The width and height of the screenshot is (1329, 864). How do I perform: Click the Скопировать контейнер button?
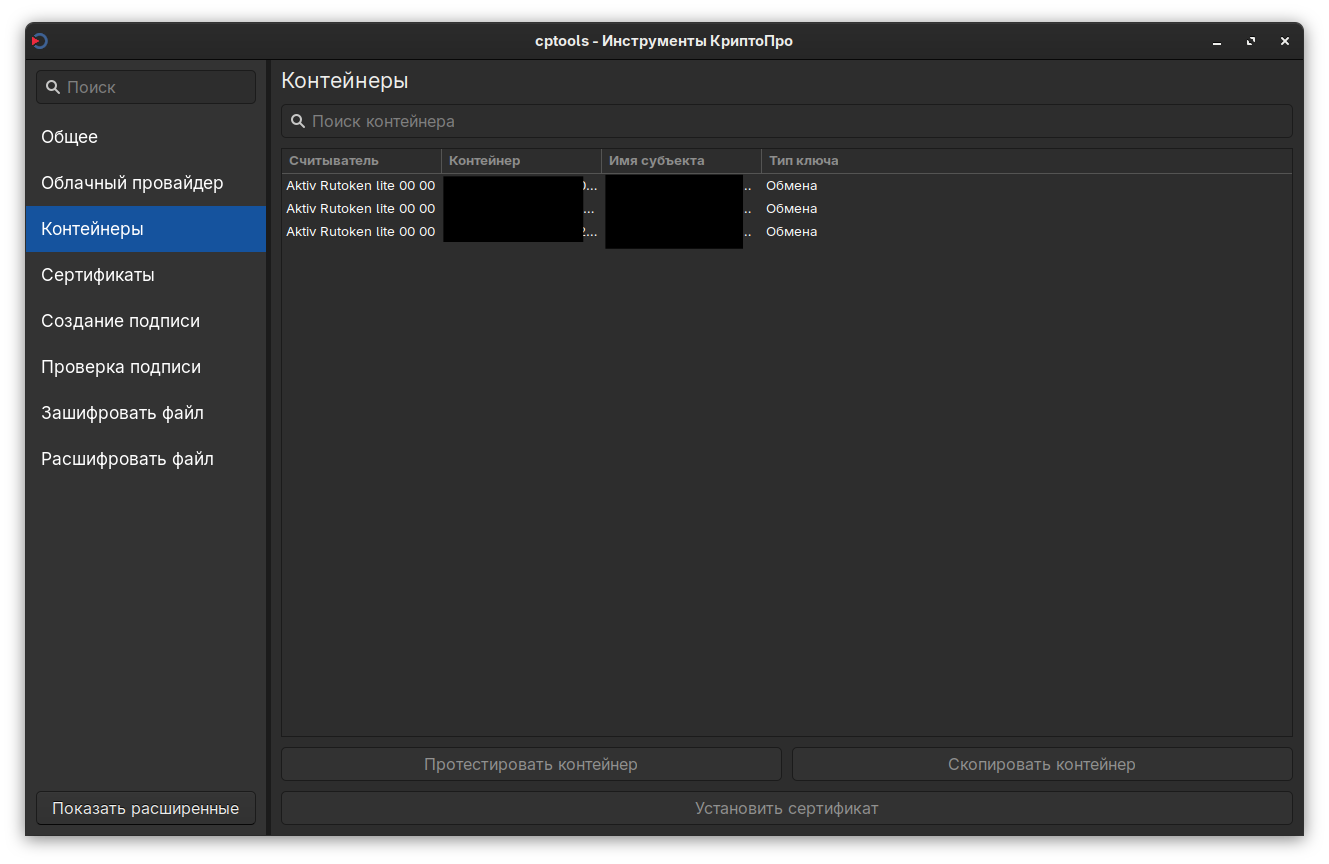coord(1042,764)
